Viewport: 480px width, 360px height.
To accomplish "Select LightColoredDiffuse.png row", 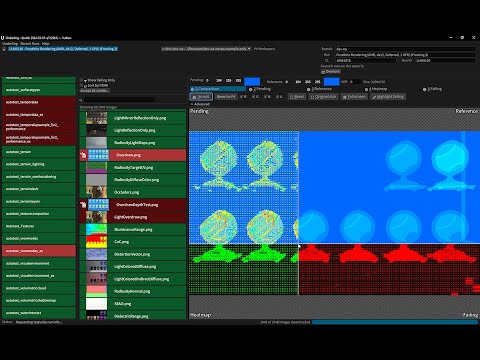I will (133, 267).
